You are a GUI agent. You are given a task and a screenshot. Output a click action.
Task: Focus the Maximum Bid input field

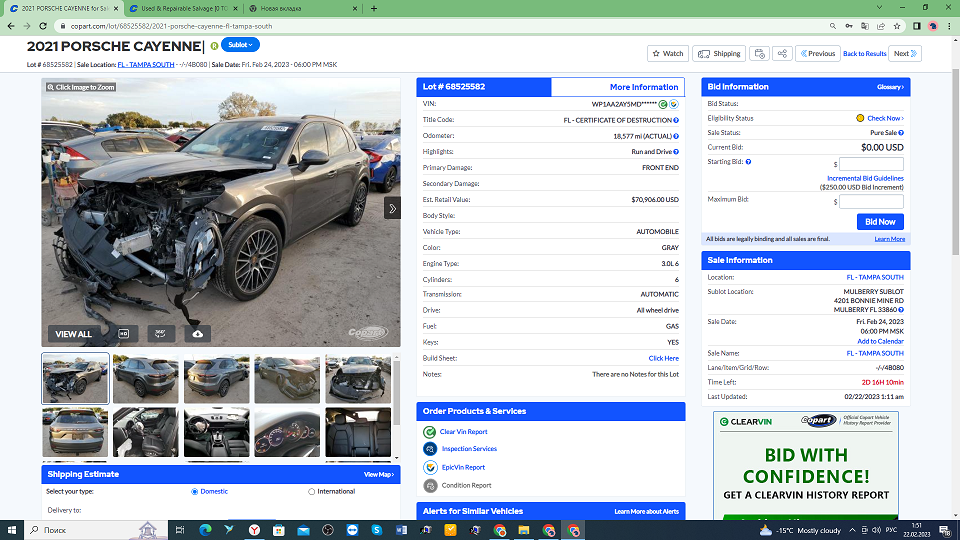click(871, 201)
